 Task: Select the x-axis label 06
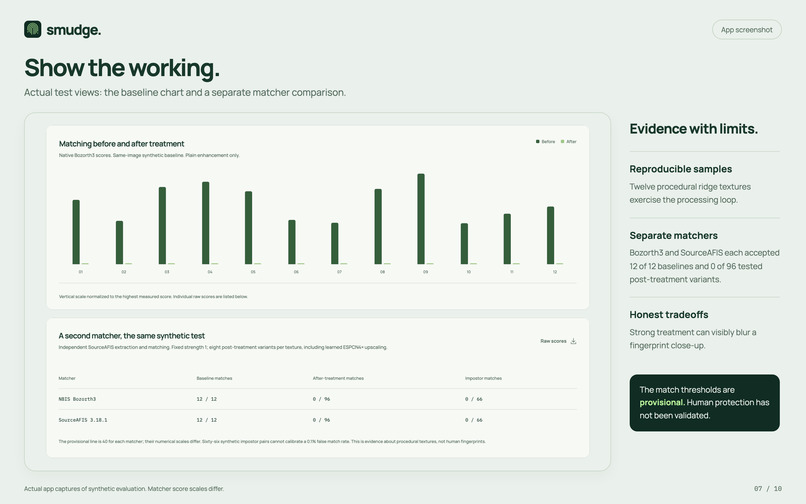(x=296, y=272)
